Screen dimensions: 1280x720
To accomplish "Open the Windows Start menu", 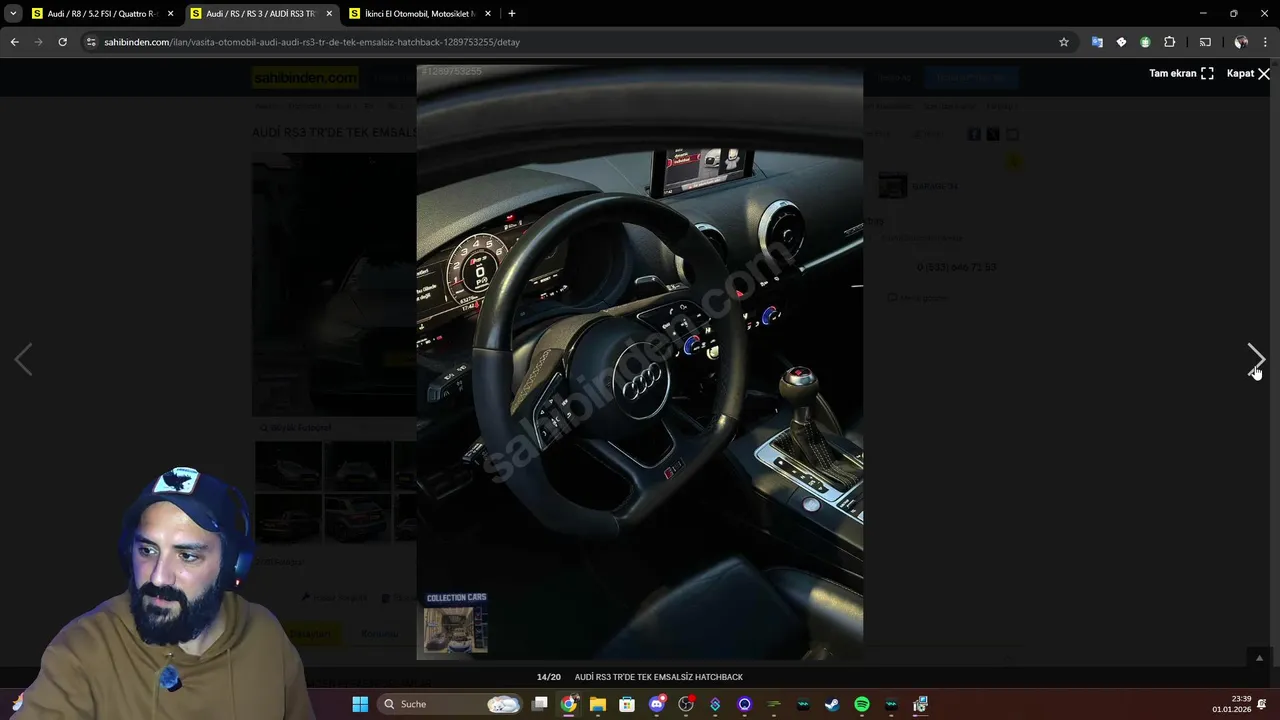I will click(360, 704).
